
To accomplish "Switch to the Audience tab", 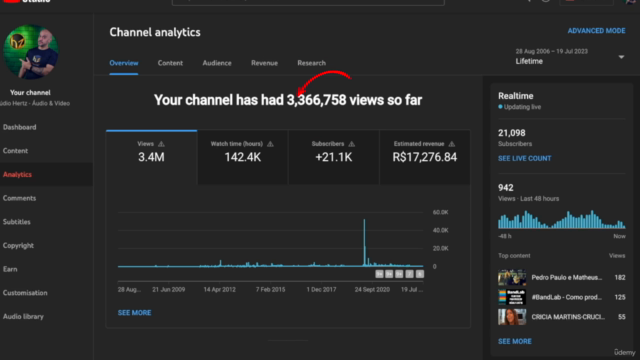I will (x=217, y=63).
